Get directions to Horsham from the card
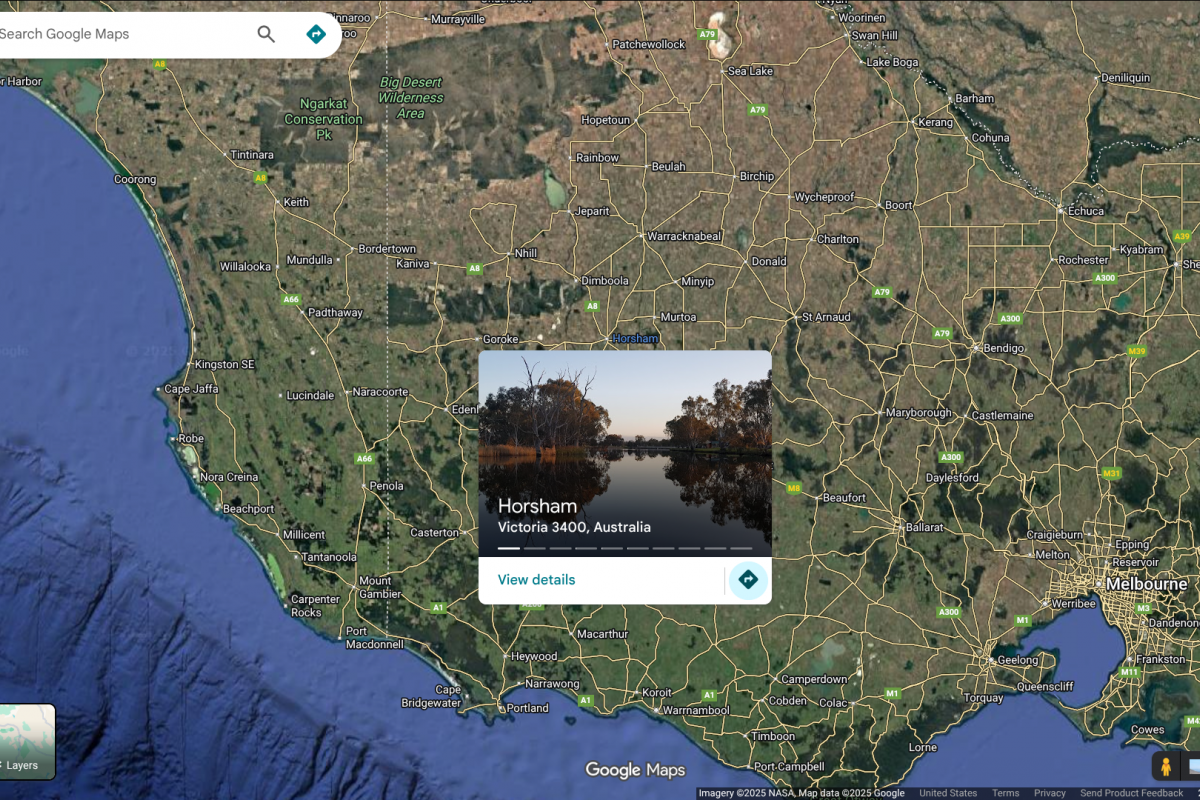 748,580
